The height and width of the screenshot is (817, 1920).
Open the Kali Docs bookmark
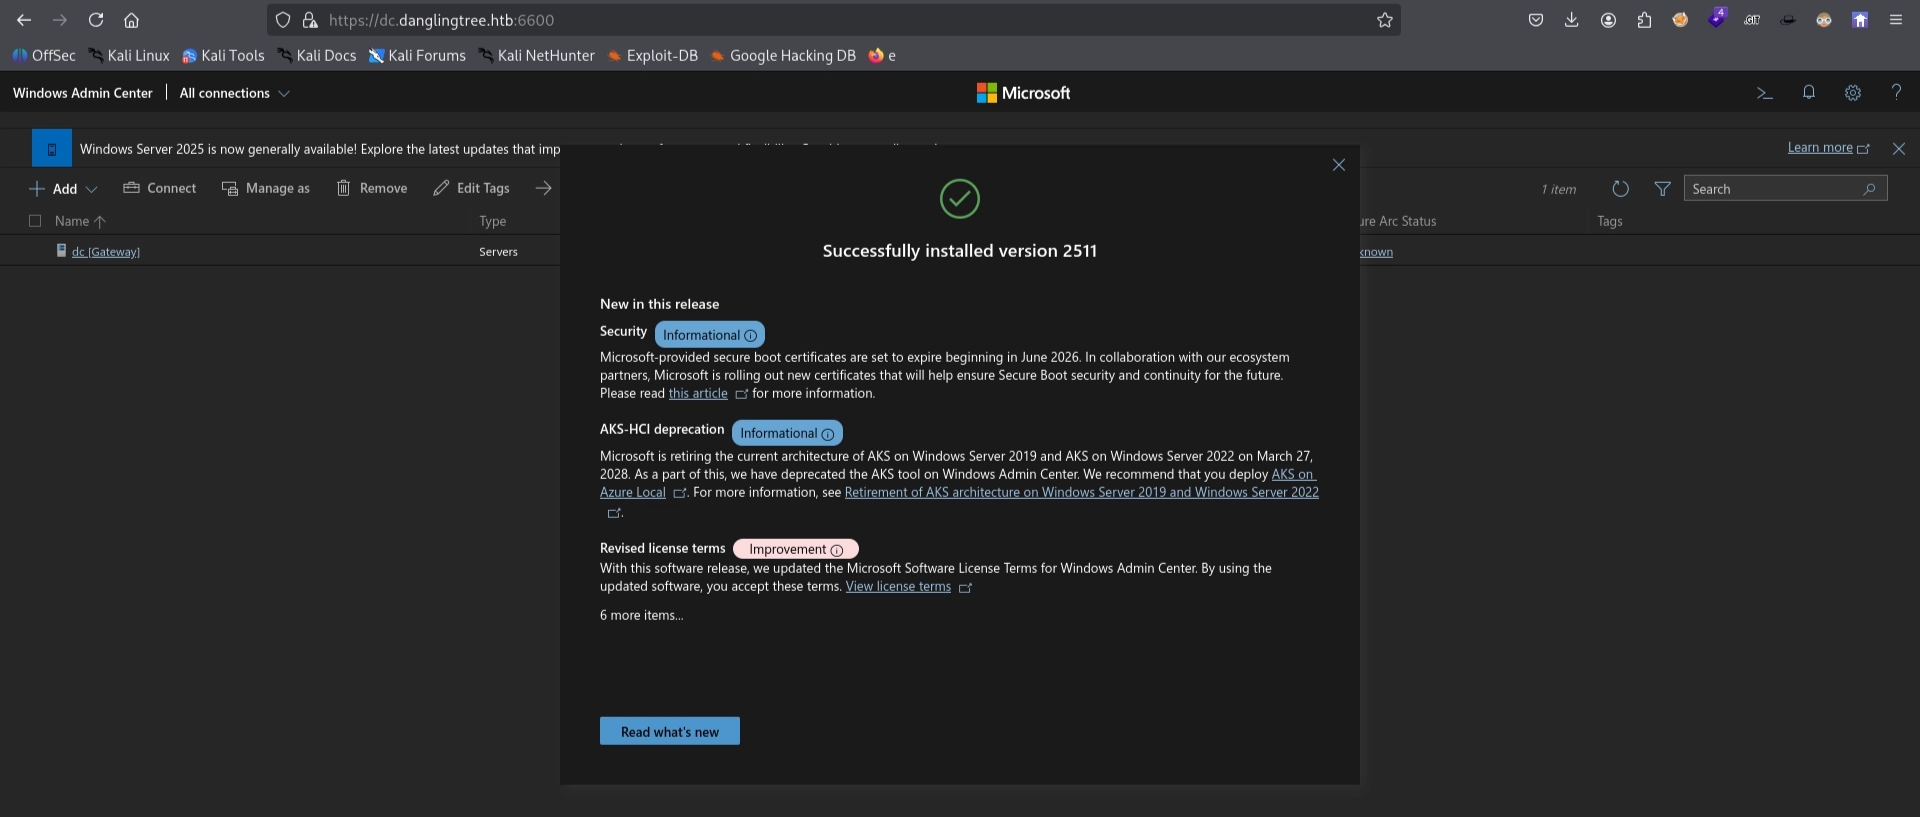(317, 56)
